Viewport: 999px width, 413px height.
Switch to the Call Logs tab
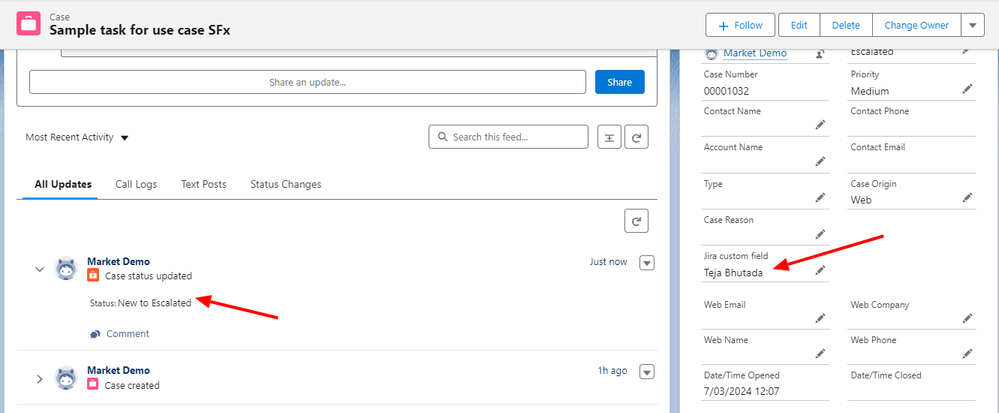coord(136,184)
